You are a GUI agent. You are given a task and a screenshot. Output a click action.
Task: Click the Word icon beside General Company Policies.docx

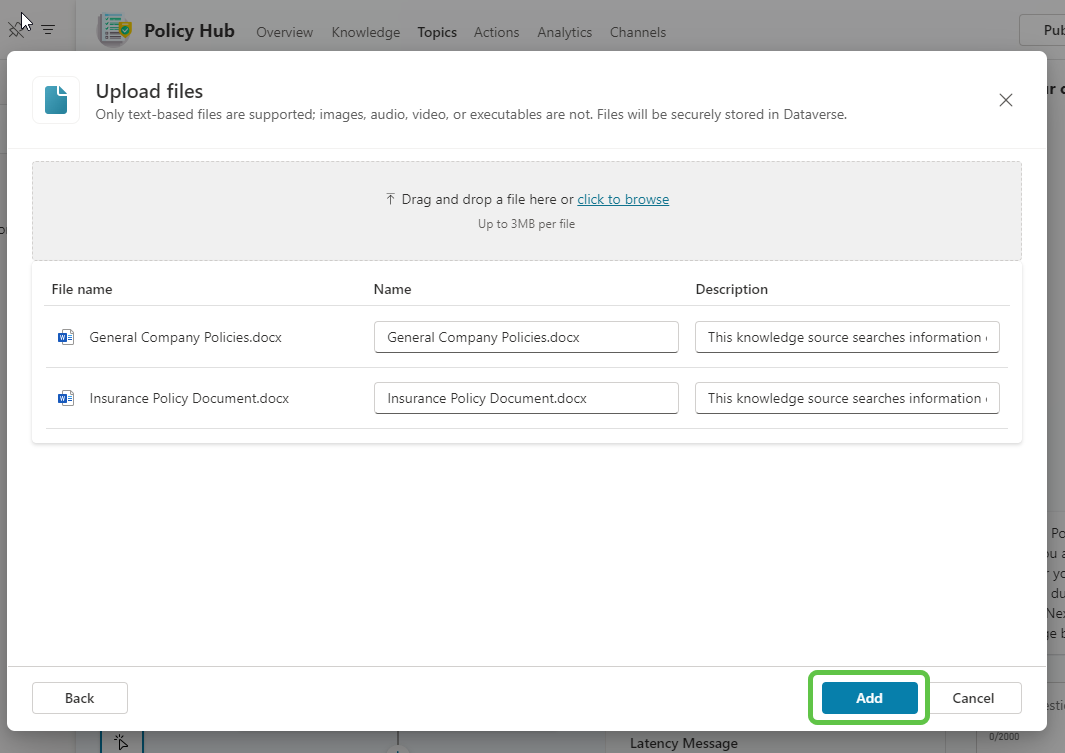65,337
